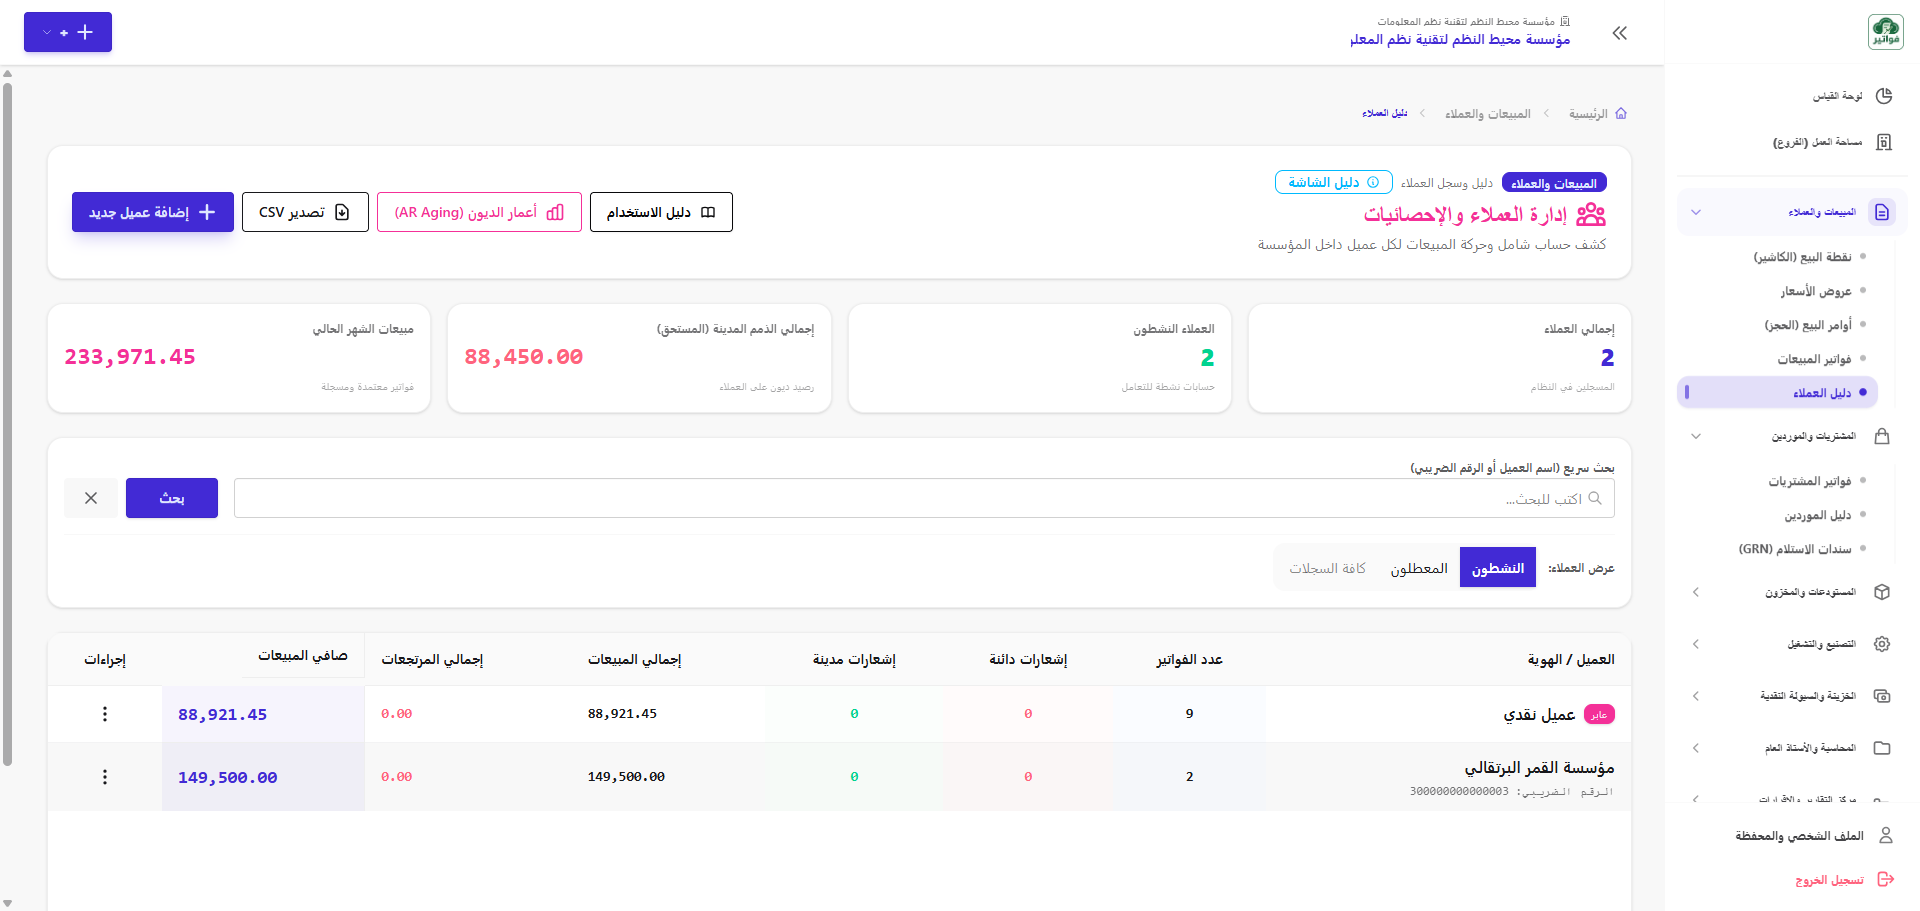Click تصدير CSV button
Image resolution: width=1920 pixels, height=911 pixels.
305,212
